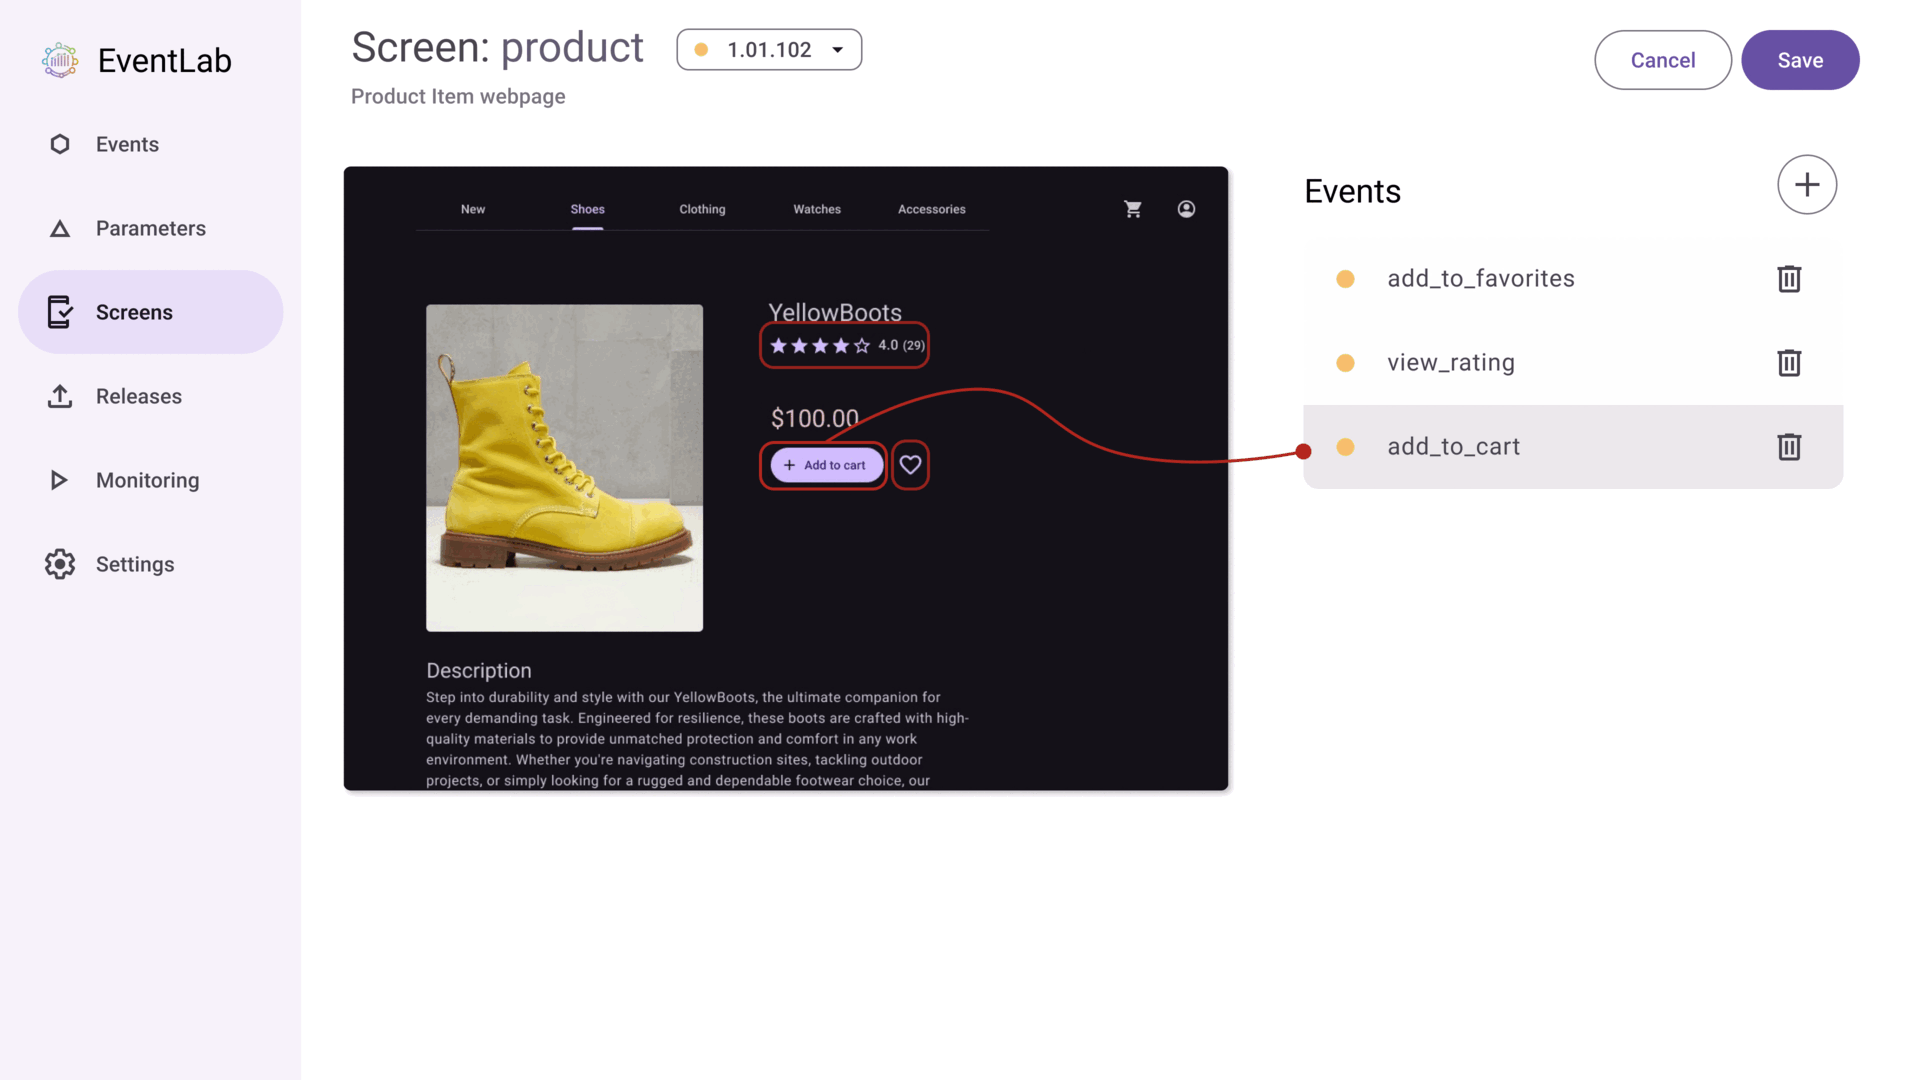Image resolution: width=1920 pixels, height=1080 pixels.
Task: Delete the add_to_cart event
Action: (1789, 447)
